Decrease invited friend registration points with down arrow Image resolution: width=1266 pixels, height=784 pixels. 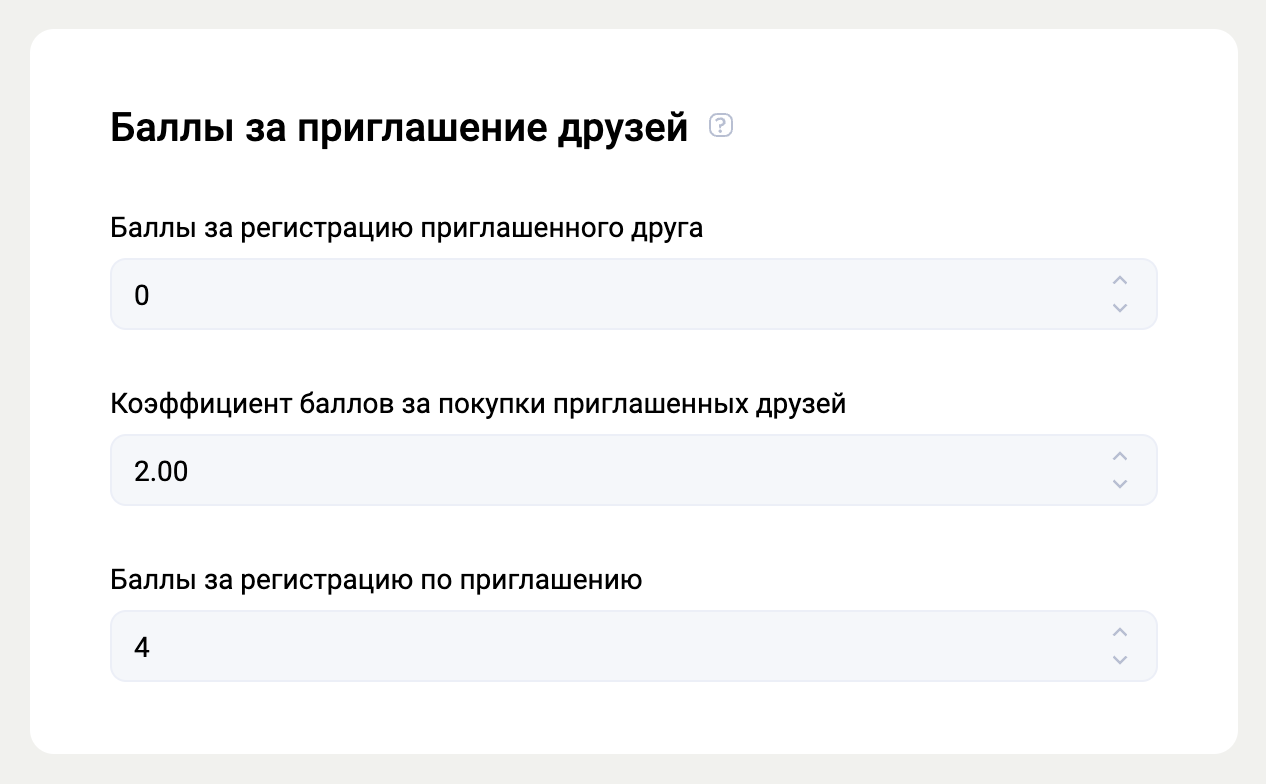pyautogui.click(x=1120, y=307)
